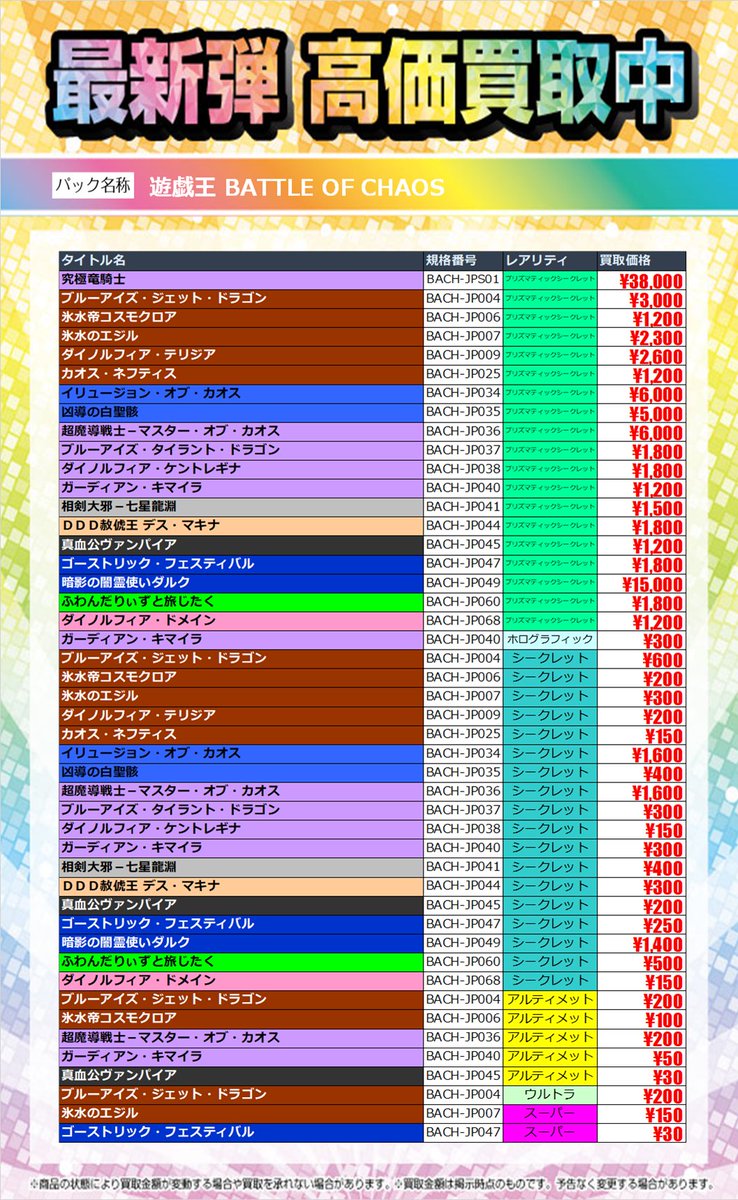738x1200 pixels.
Task: Select the ¥5,000 row's BACH-JP035 code
Action: pyautogui.click(x=463, y=412)
